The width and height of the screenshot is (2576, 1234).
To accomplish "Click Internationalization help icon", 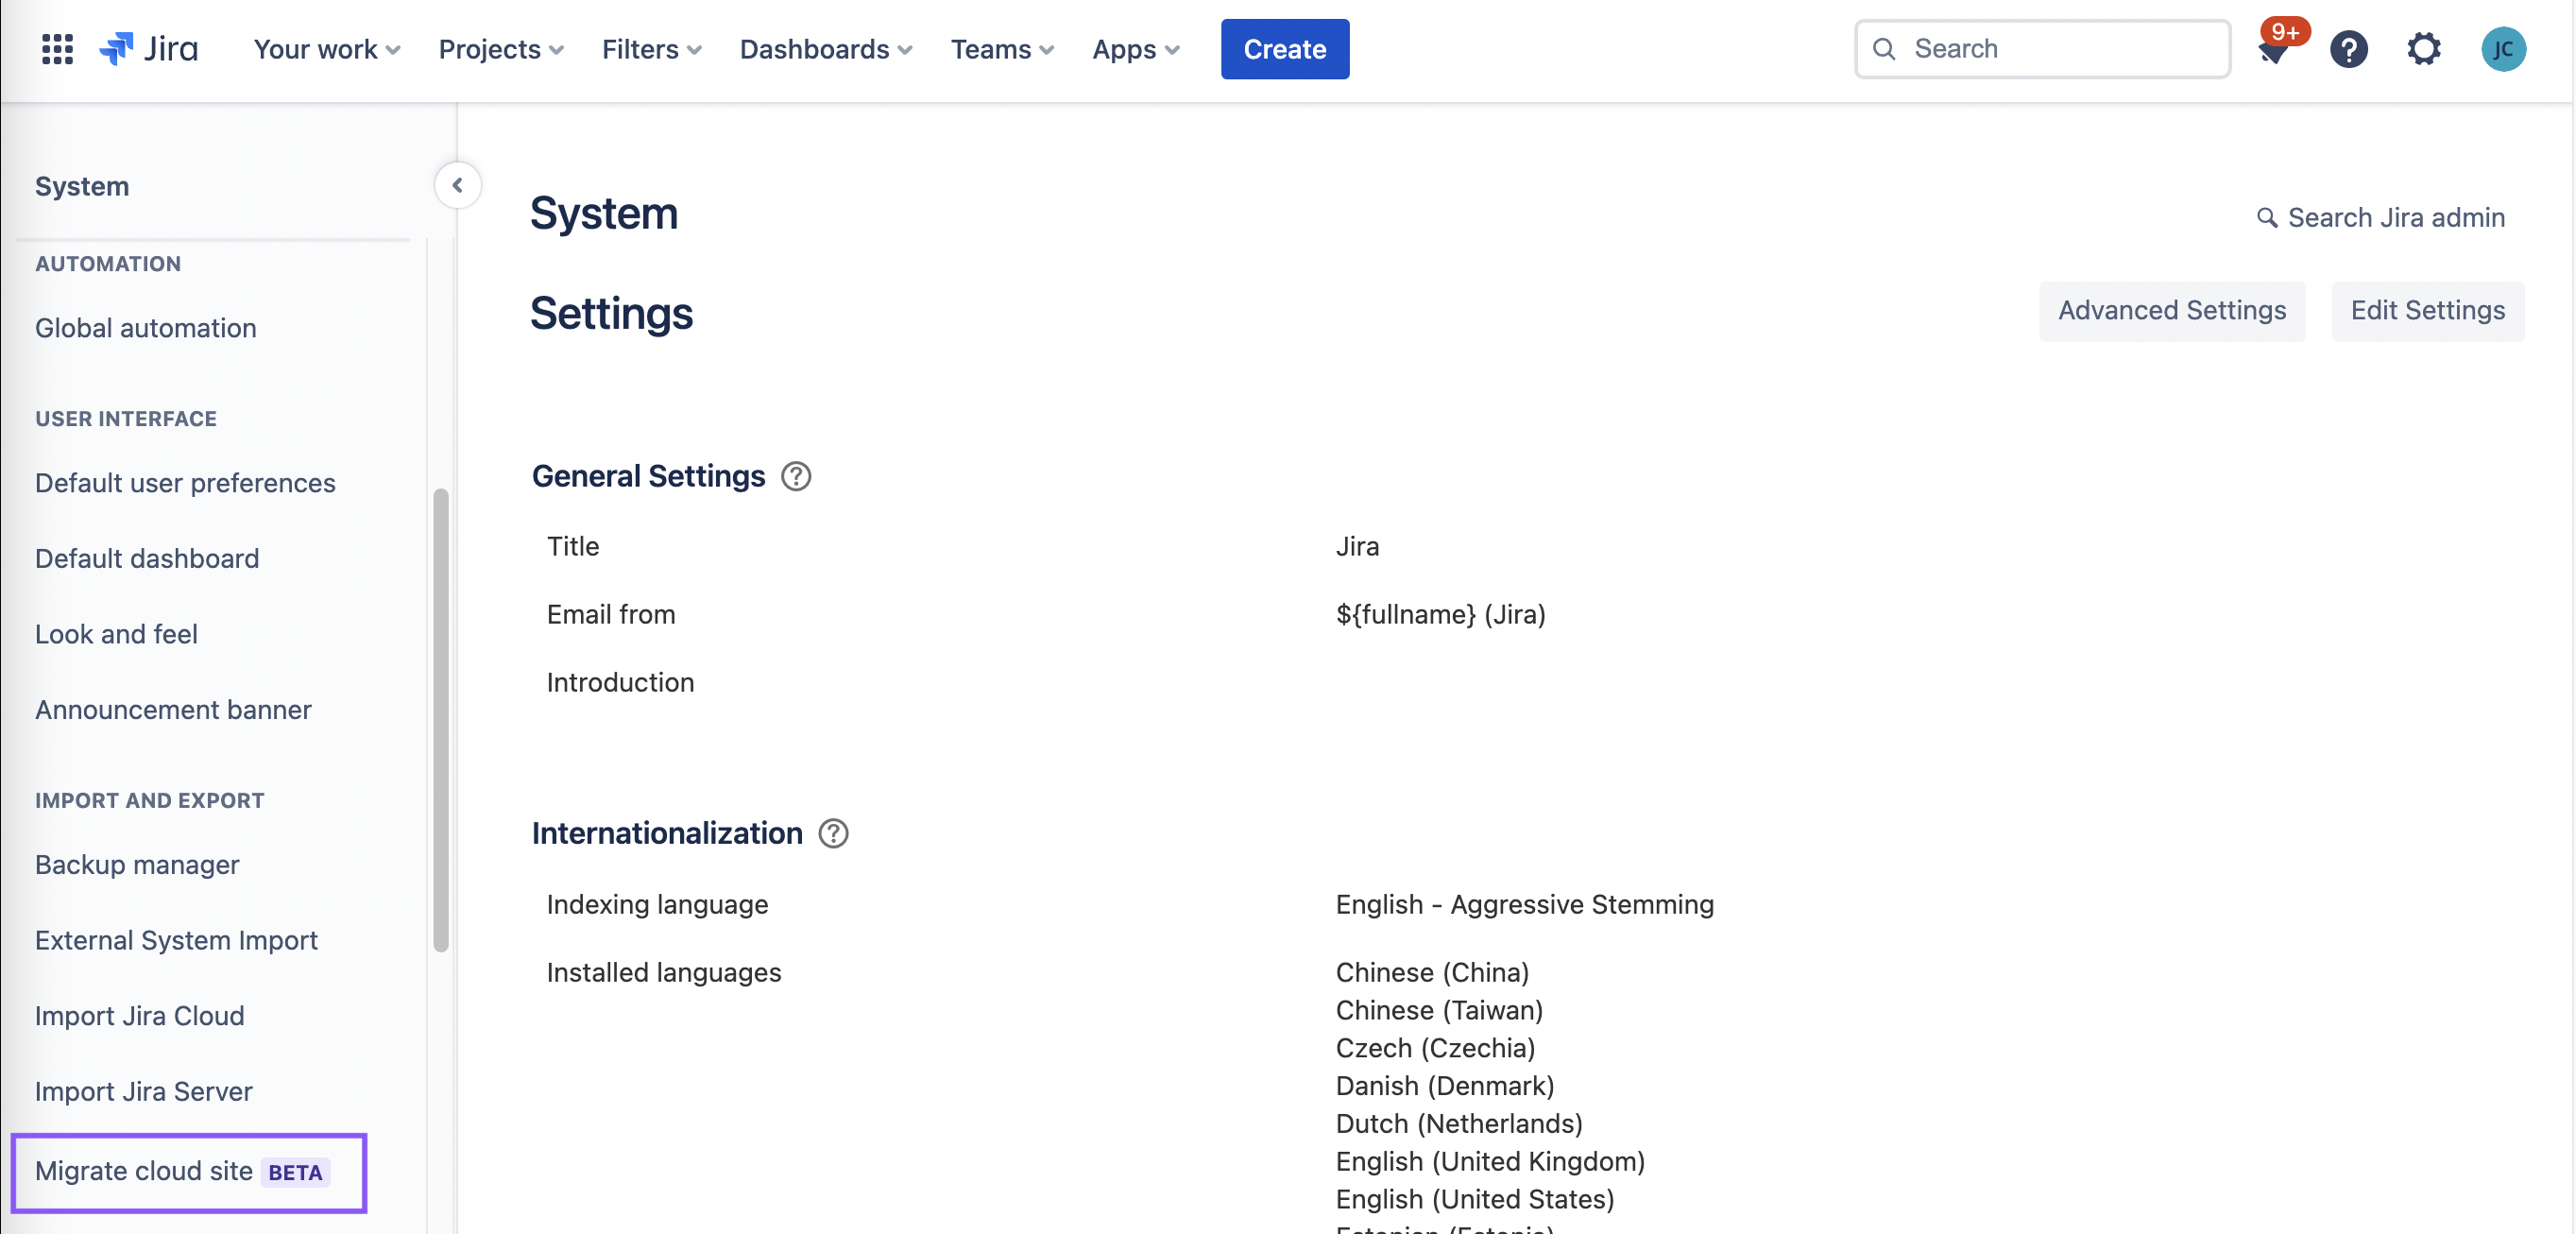I will (833, 833).
